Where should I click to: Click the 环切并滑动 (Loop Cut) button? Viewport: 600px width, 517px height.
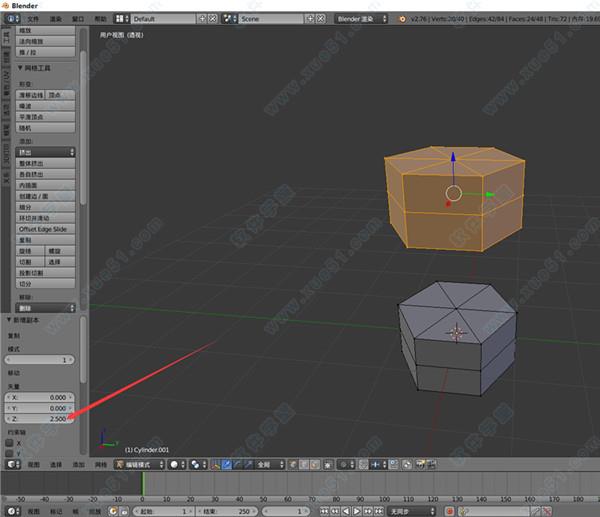pyautogui.click(x=45, y=218)
